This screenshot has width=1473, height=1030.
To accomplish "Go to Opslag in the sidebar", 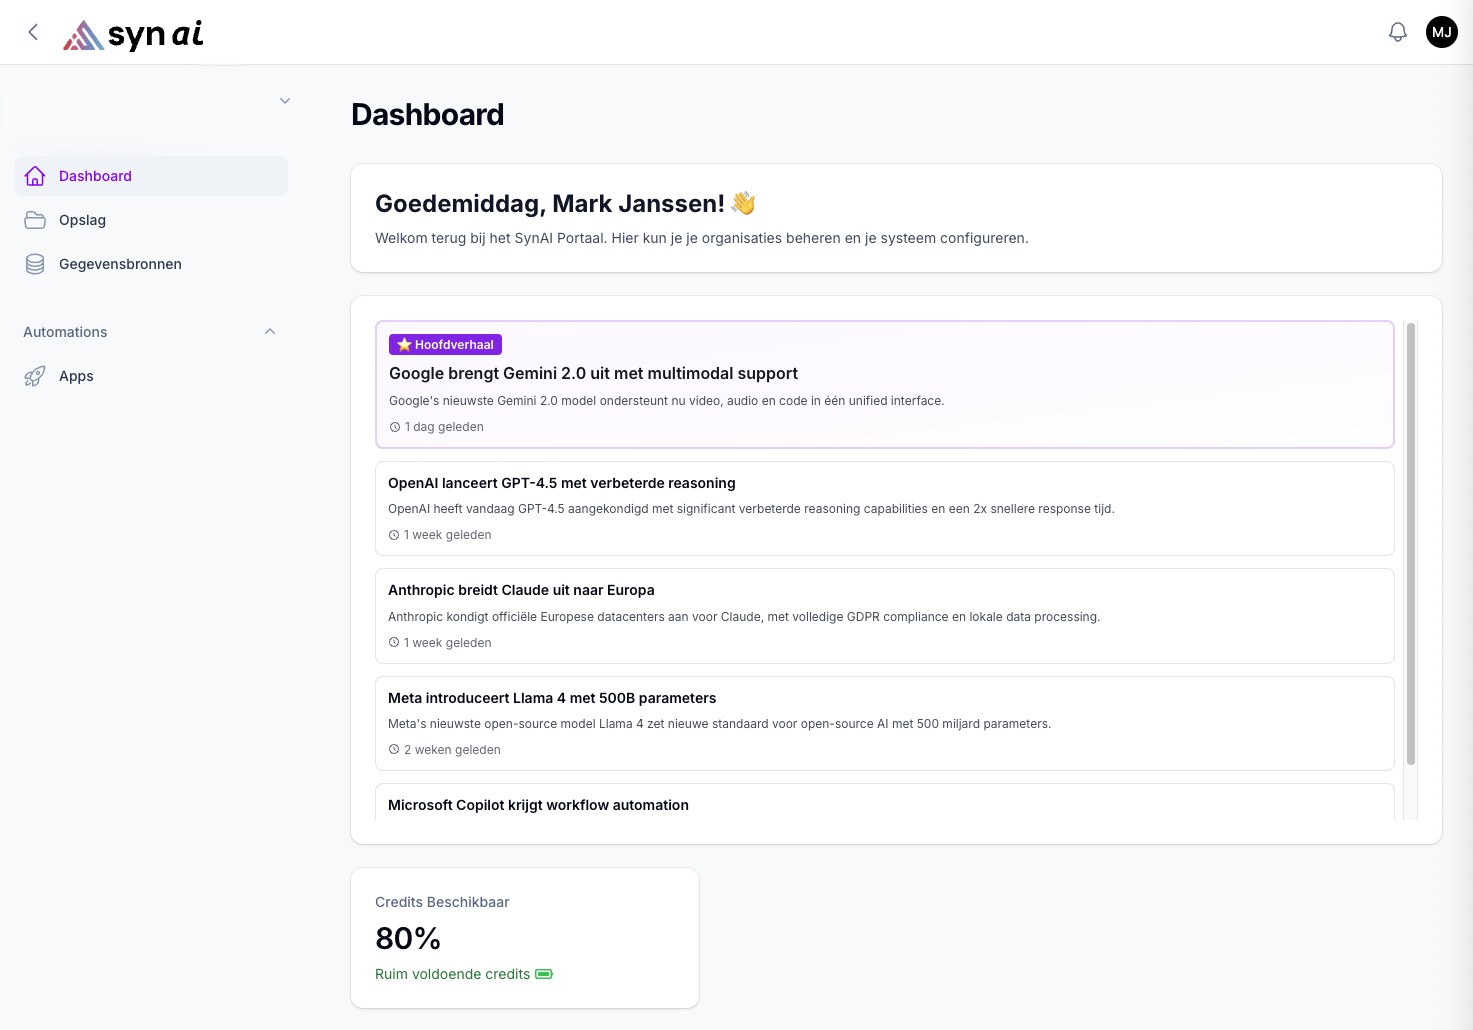I will click(x=82, y=220).
